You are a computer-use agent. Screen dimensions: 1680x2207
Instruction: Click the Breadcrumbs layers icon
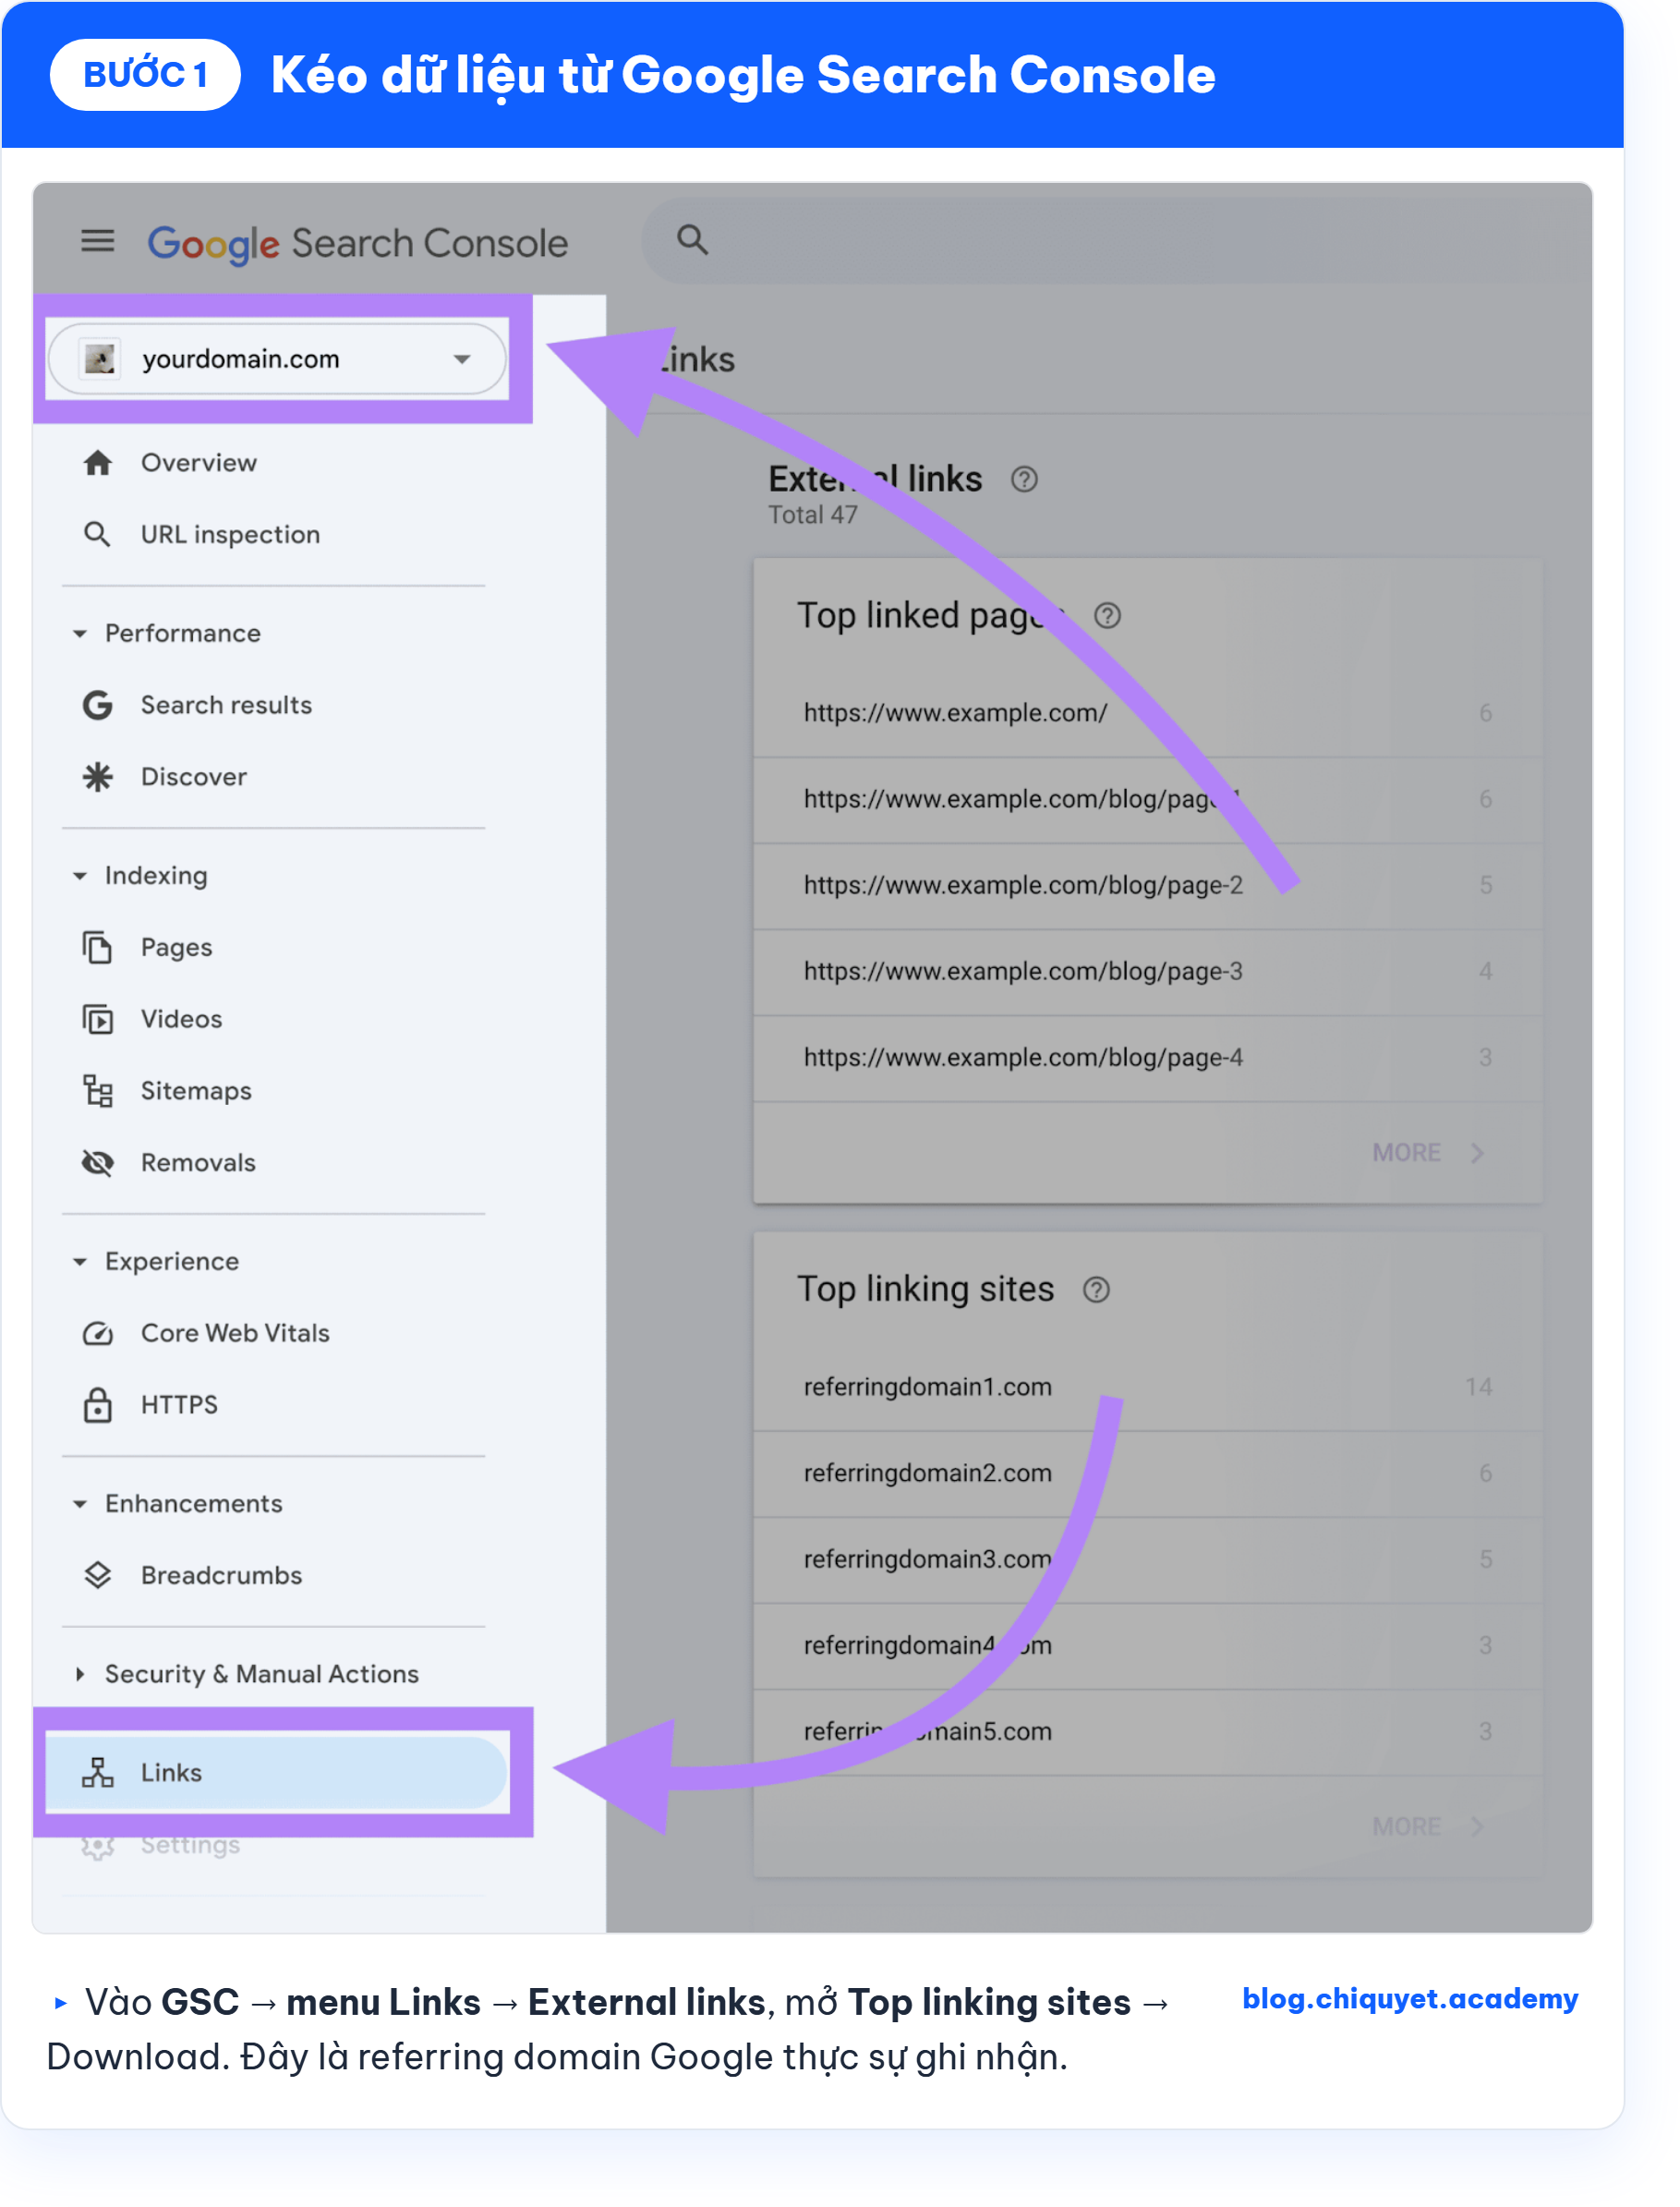pos(97,1576)
